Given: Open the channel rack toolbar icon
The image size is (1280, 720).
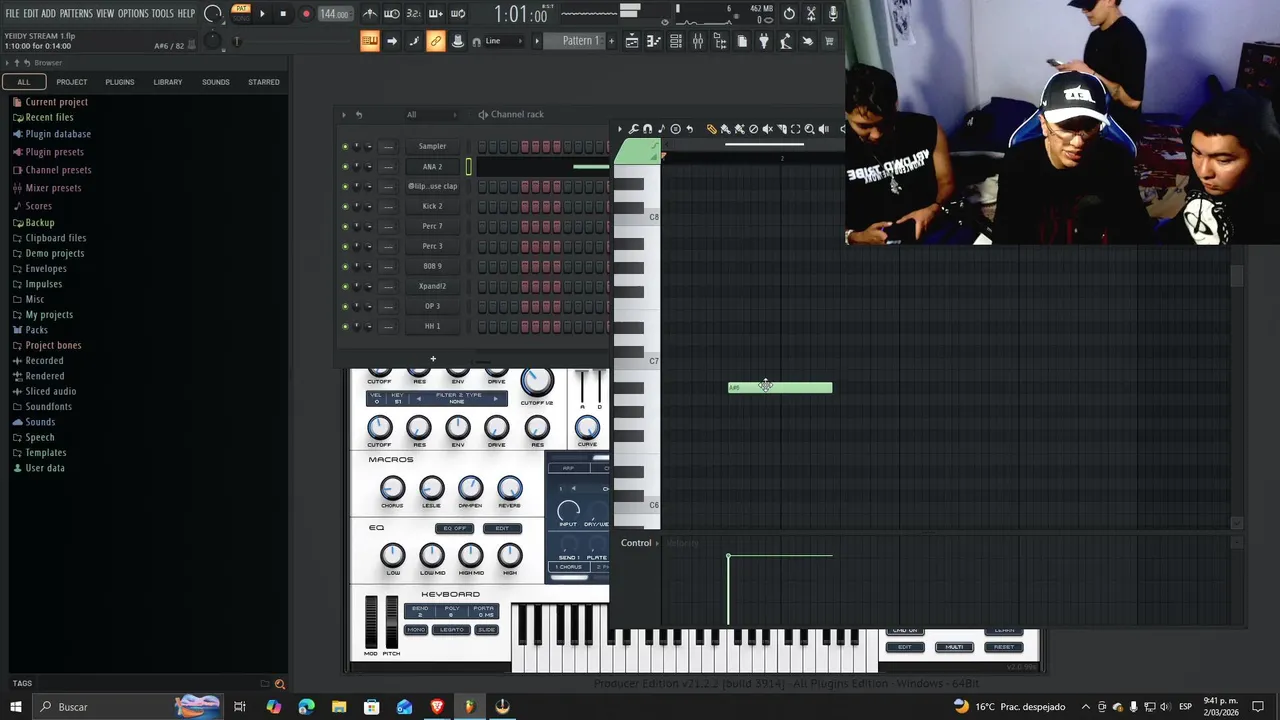Looking at the screenshot, I should (676, 41).
